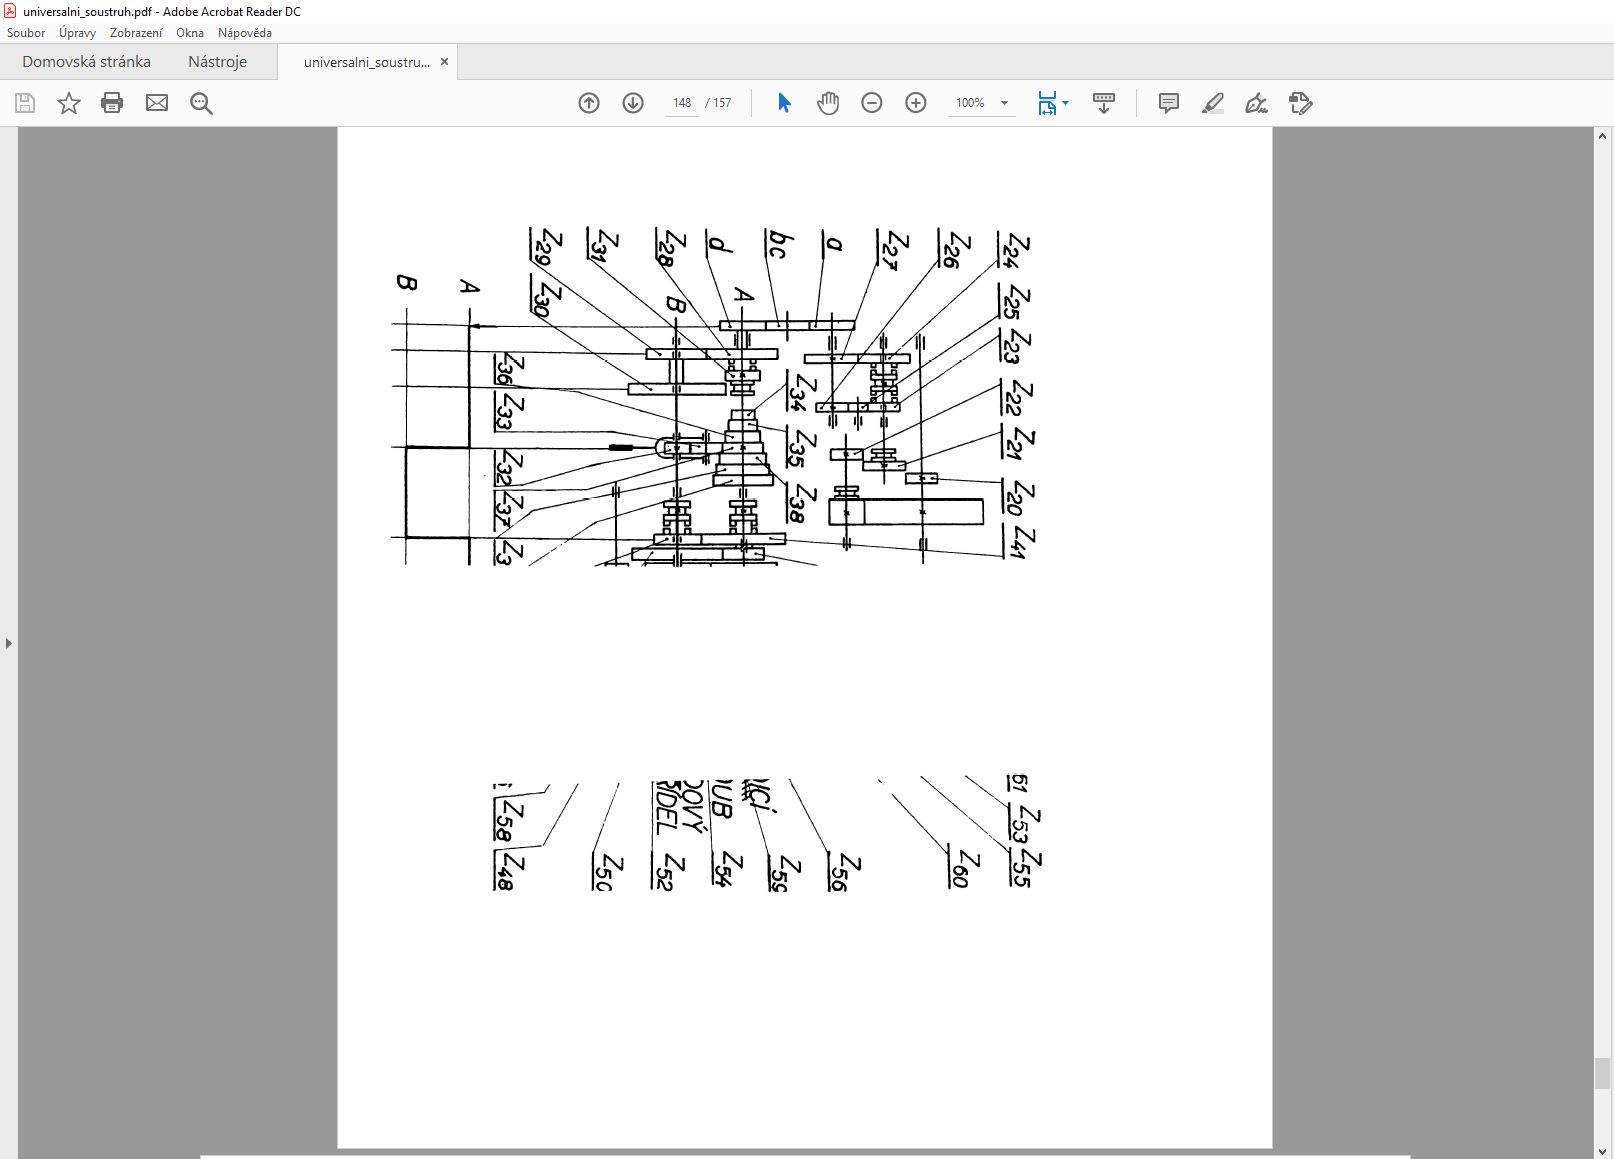
Task: Send the file by email icon
Action: point(157,103)
